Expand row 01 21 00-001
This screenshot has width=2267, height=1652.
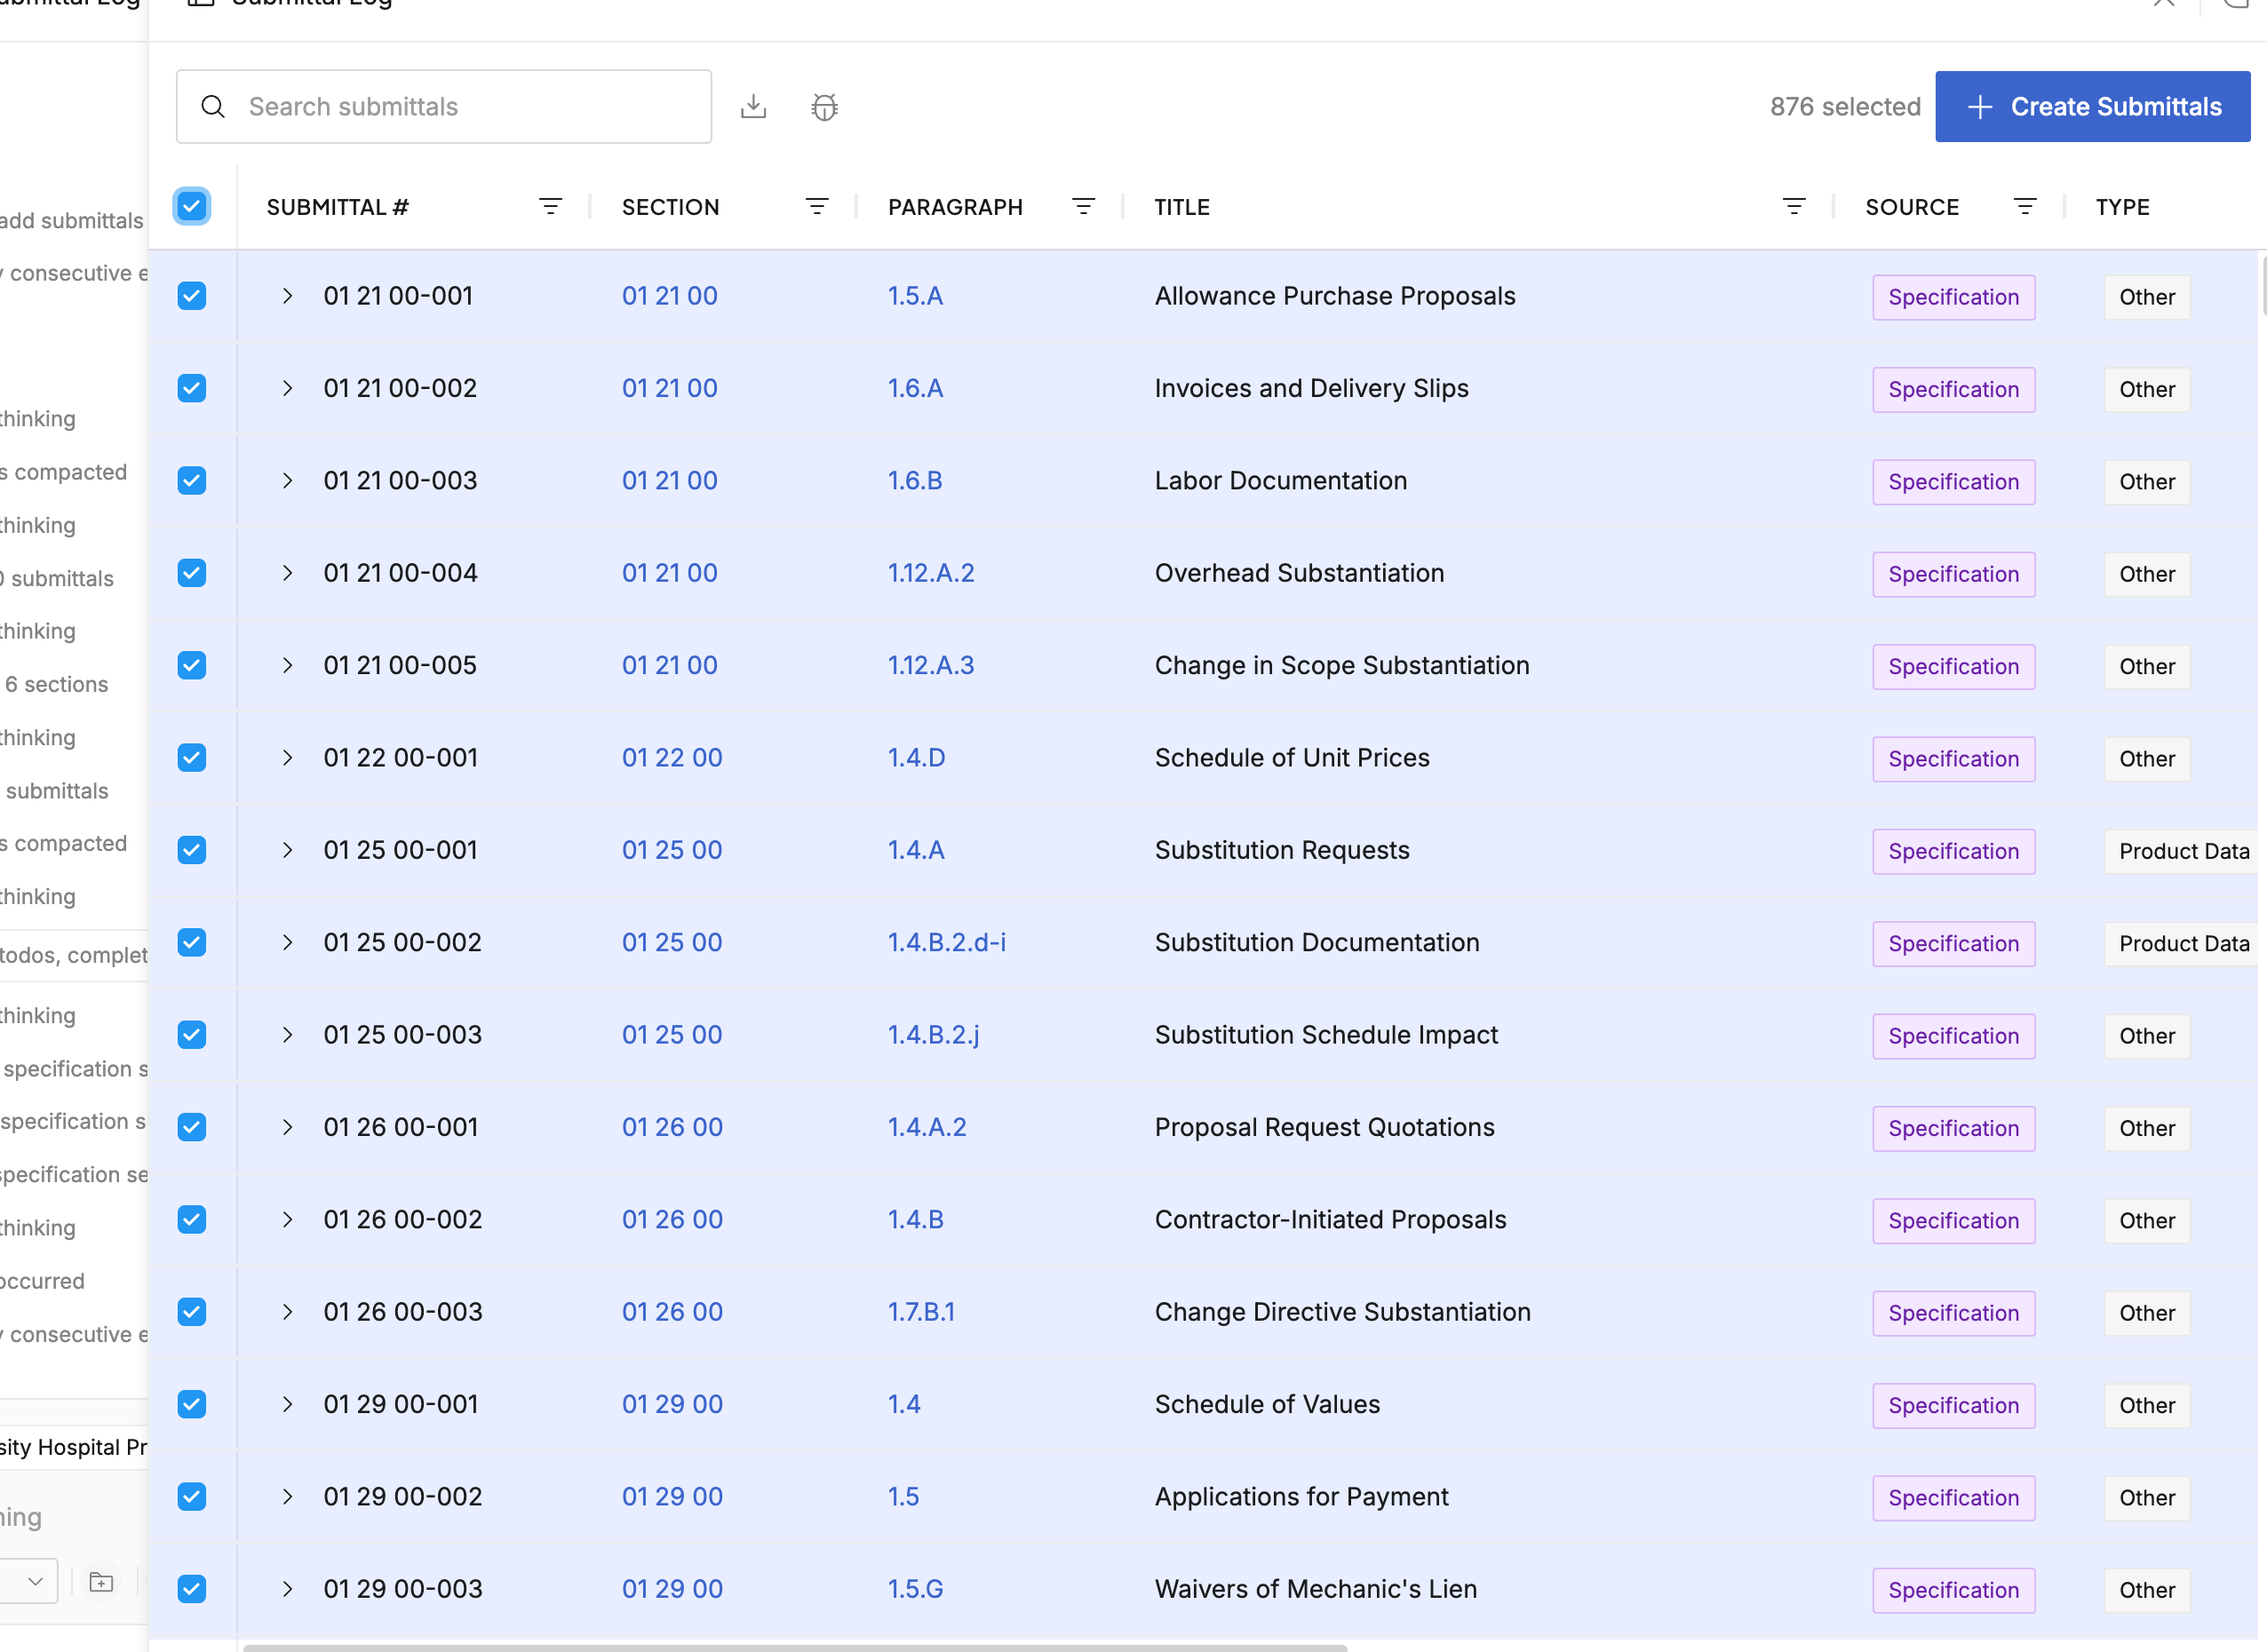tap(287, 296)
